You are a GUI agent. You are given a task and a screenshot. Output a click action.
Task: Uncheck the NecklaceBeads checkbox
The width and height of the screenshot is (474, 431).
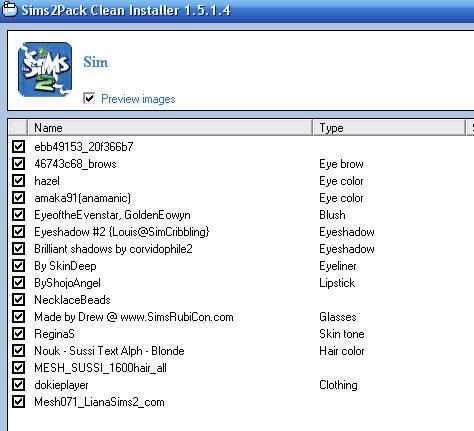click(18, 300)
